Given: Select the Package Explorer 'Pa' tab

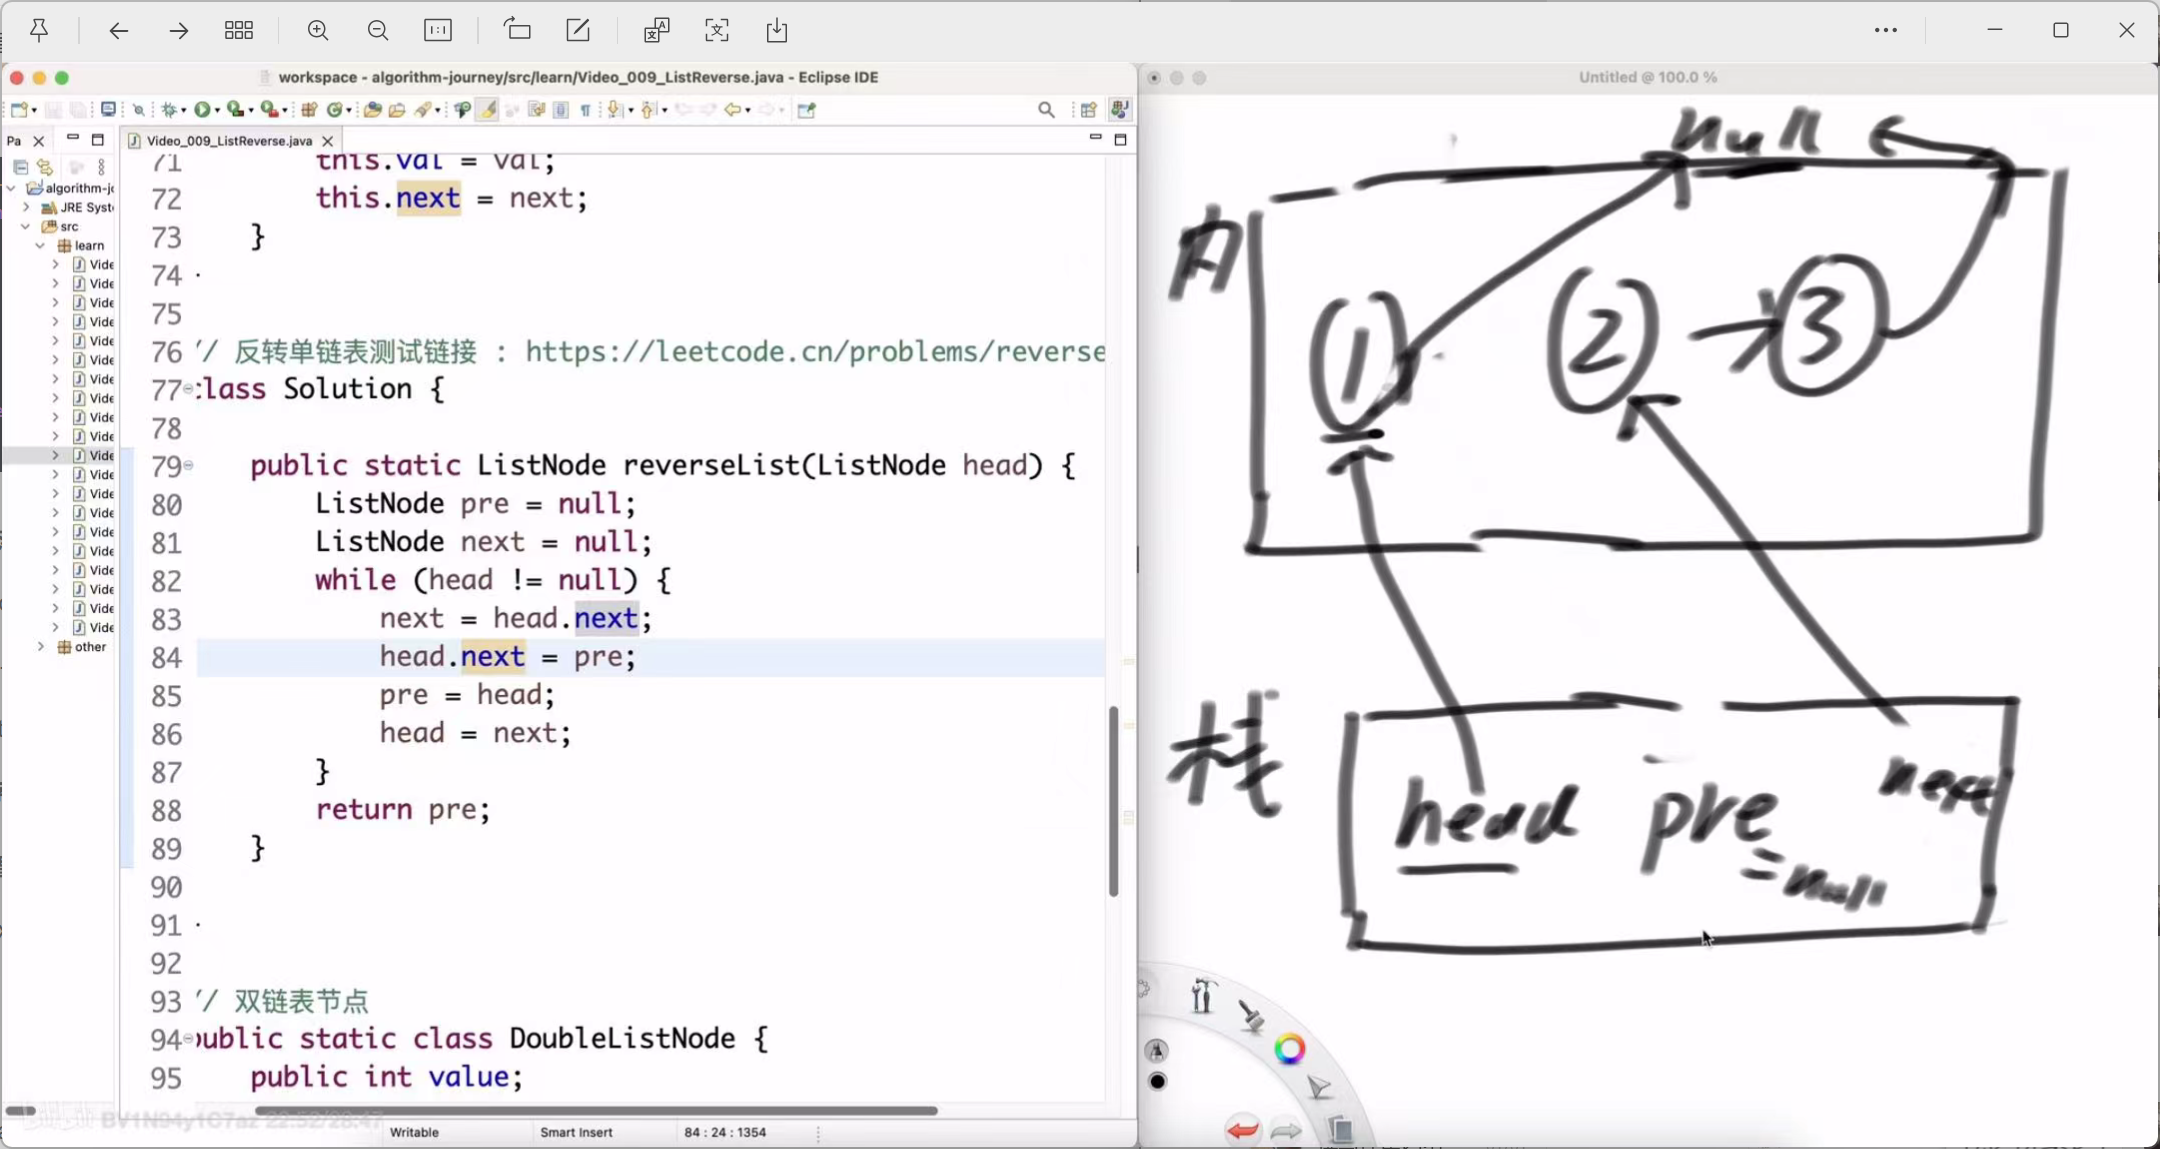Looking at the screenshot, I should [x=14, y=141].
